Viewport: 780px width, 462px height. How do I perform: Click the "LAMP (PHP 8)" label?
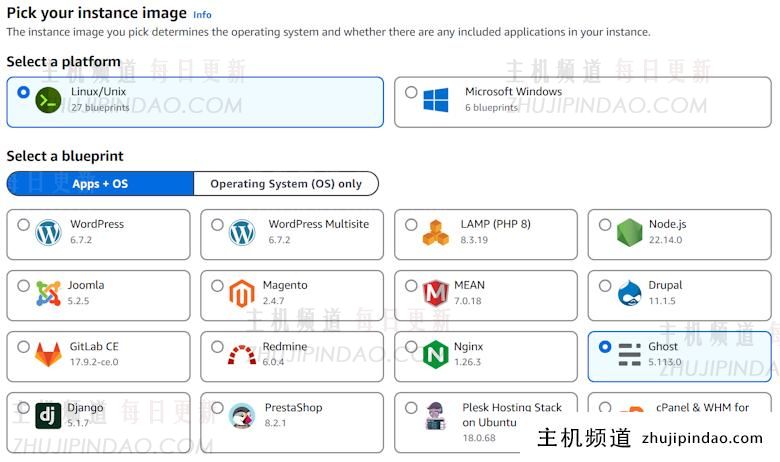pyautogui.click(x=495, y=224)
